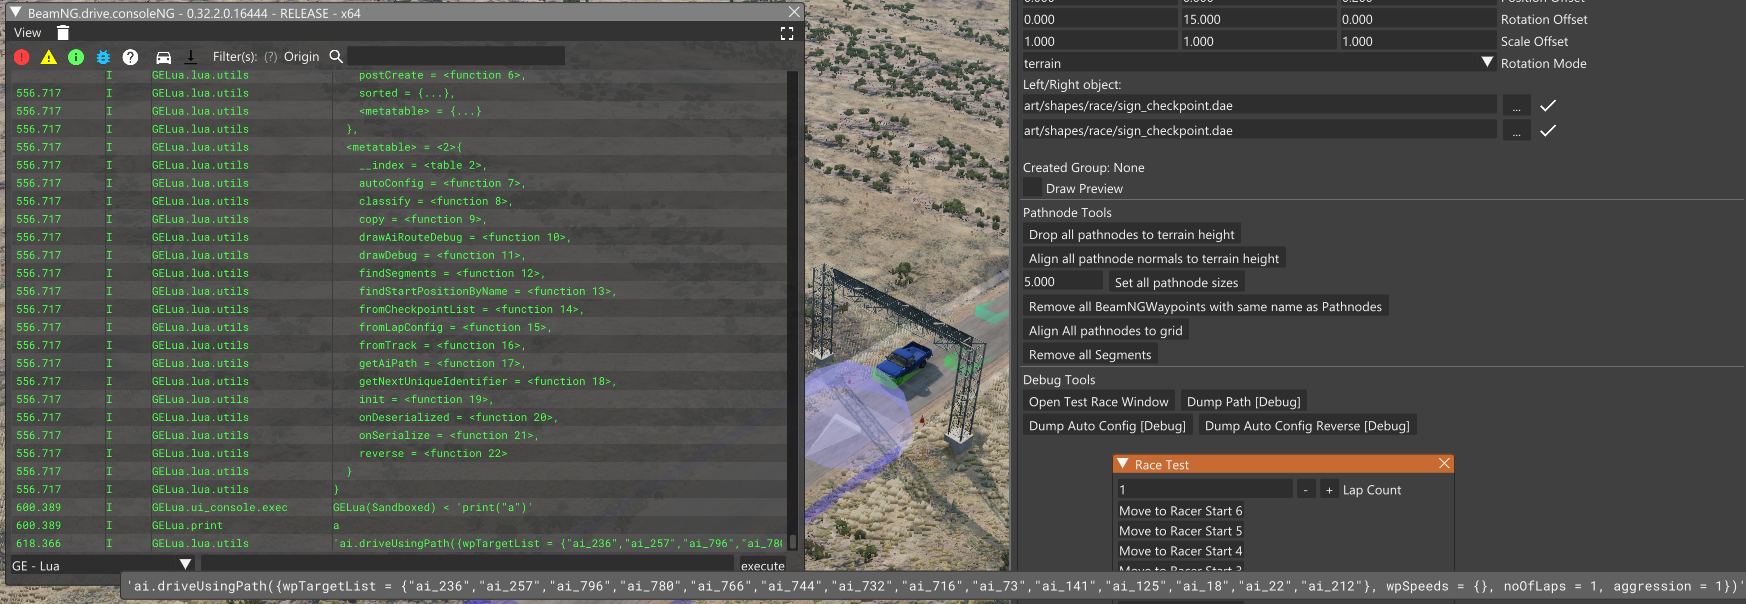The height and width of the screenshot is (604, 1746).
Task: Toggle error messages filter (red icon)
Action: (x=22, y=57)
